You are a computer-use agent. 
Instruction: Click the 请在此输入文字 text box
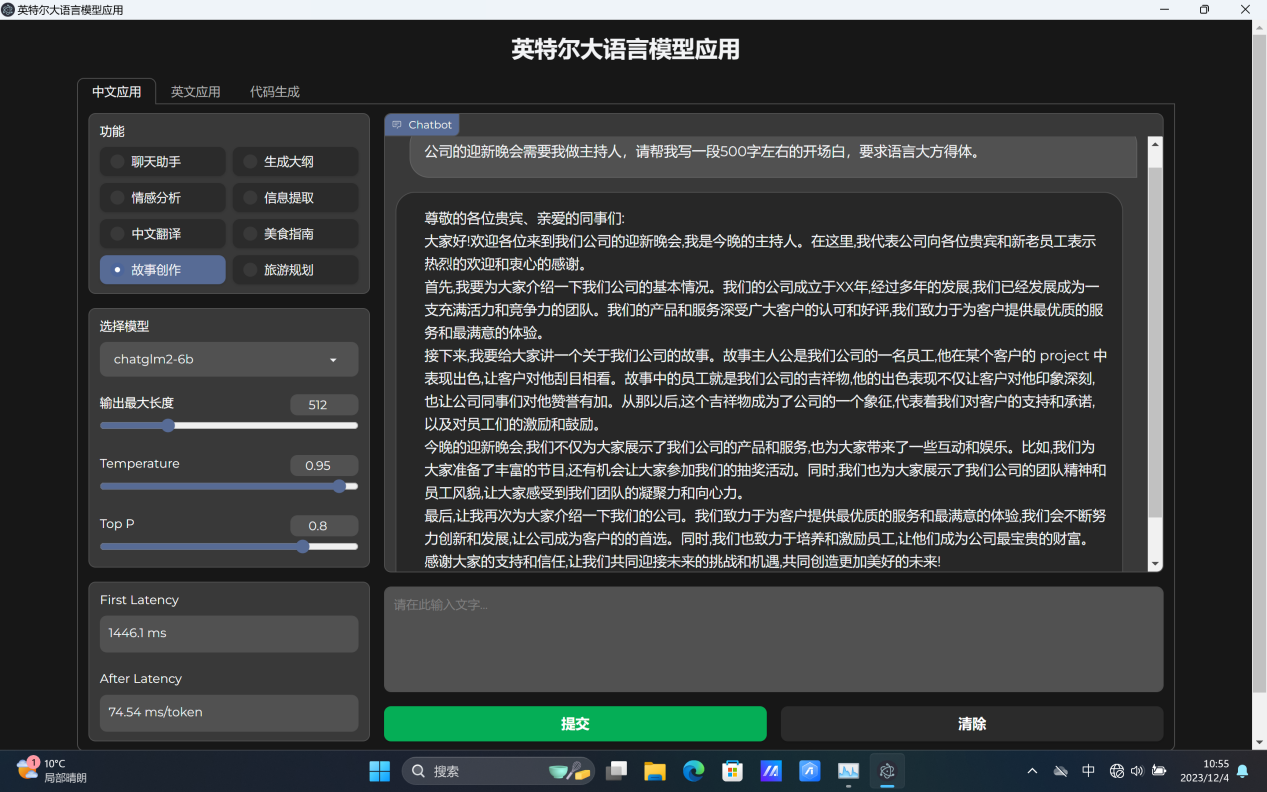pos(773,639)
